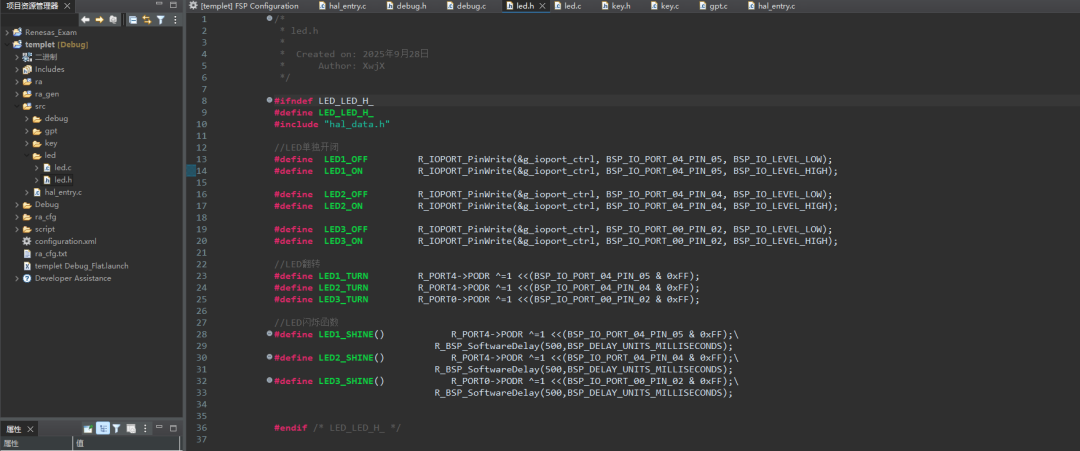This screenshot has height=451, width=1080.
Task: Select configuration.xml in project tree
Action: [65, 241]
